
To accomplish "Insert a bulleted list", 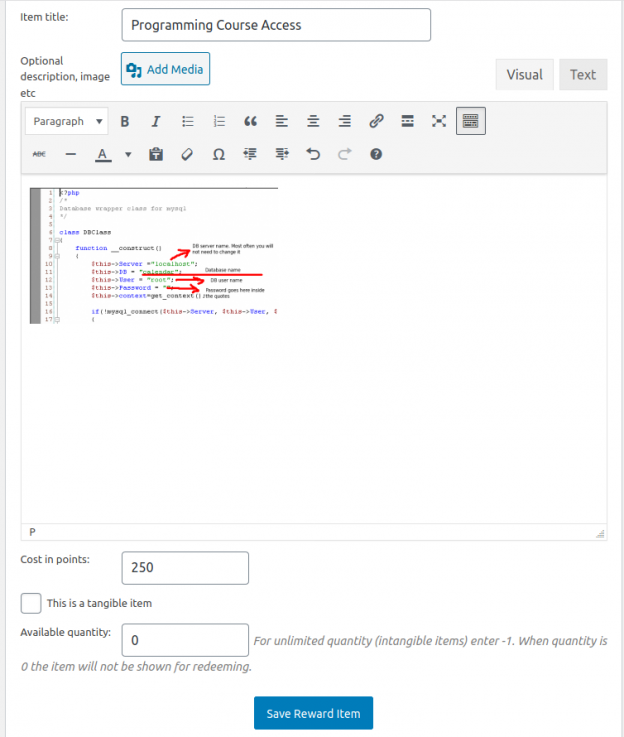I will click(187, 121).
